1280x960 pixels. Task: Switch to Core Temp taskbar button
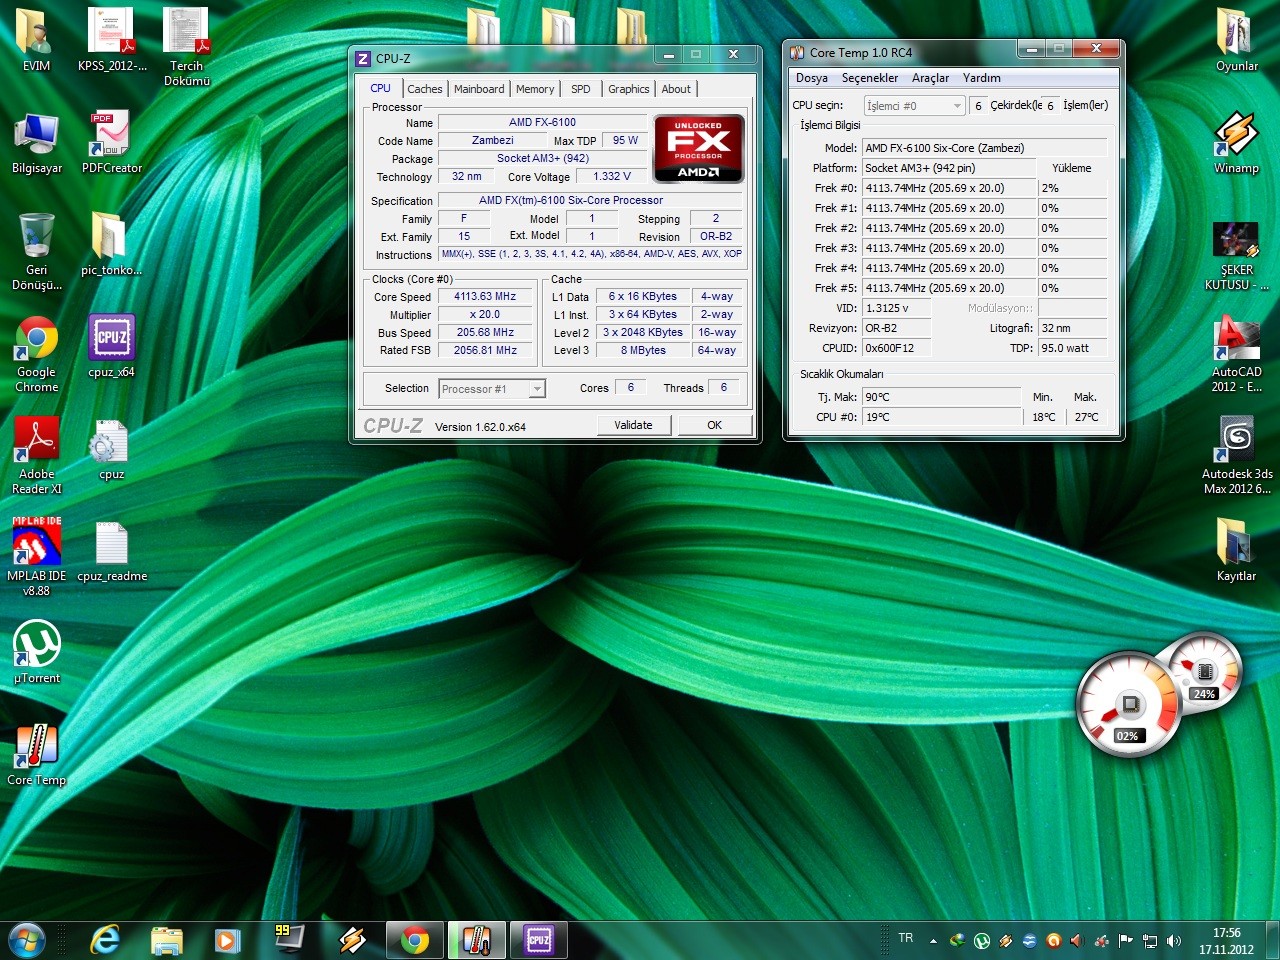(477, 940)
